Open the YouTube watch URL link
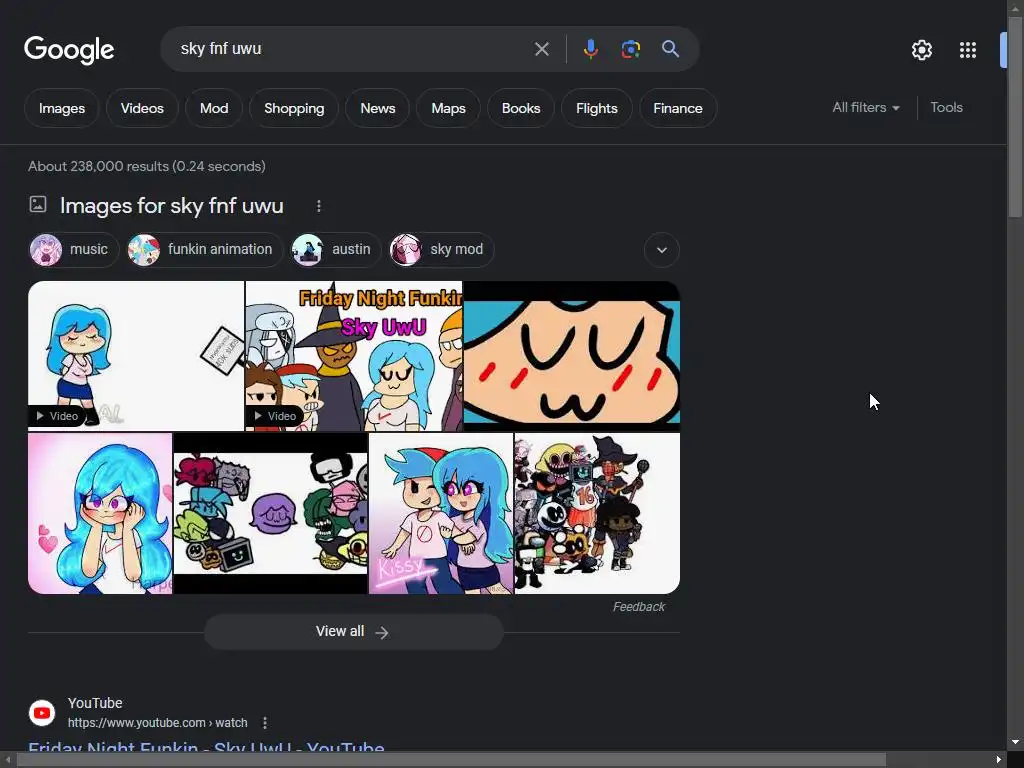The height and width of the screenshot is (768, 1024). 157,723
